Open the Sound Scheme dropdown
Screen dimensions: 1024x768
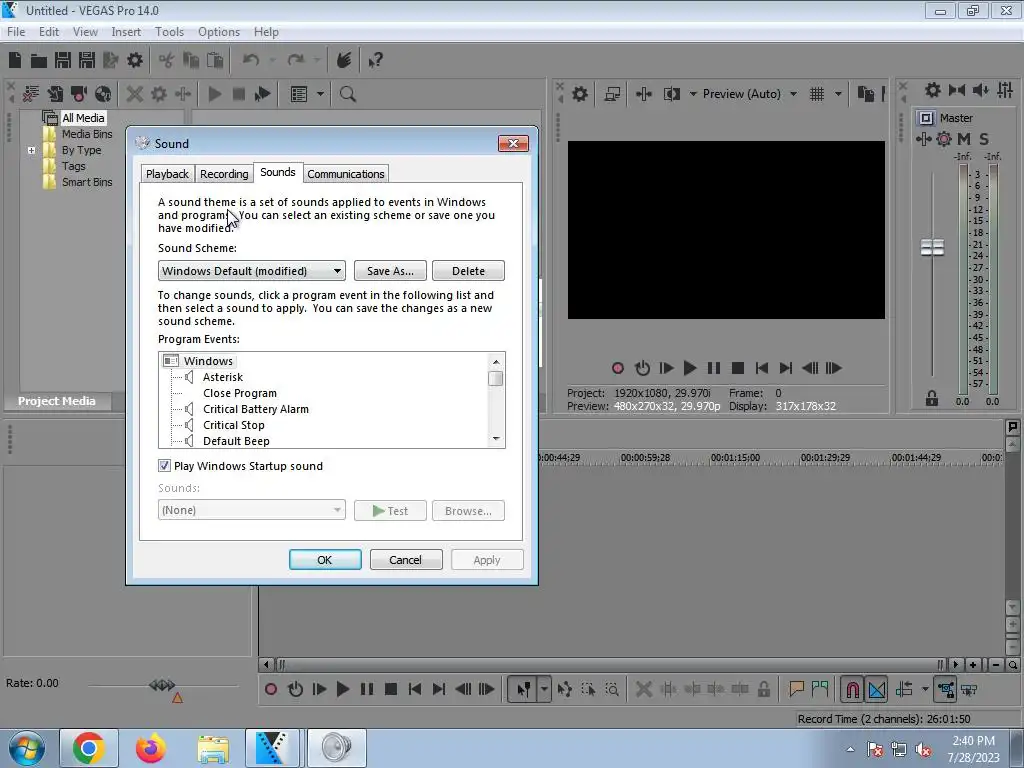click(x=251, y=271)
